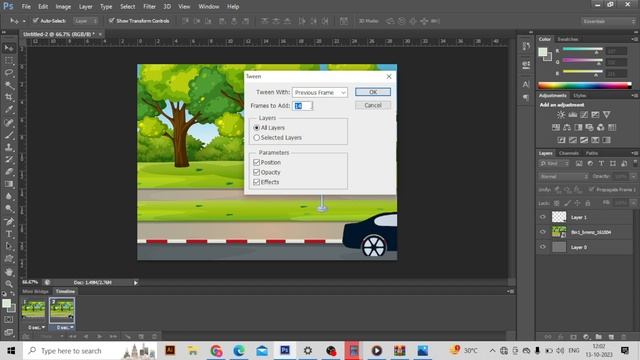Open the Window menu
Screen dimensions: 640x360
pyautogui.click(x=209, y=7)
